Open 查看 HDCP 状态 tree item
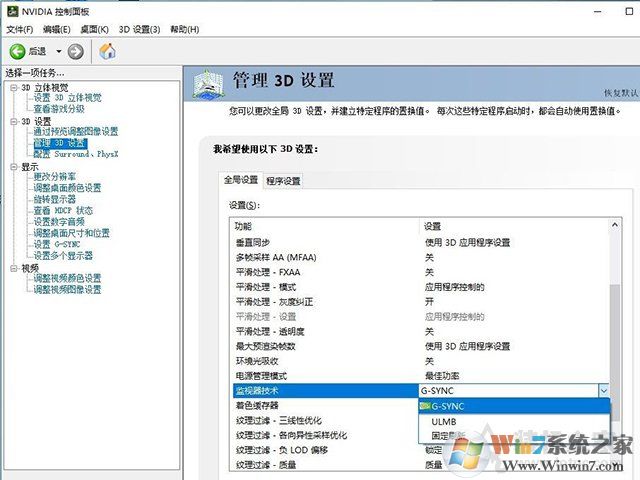Image resolution: width=640 pixels, height=480 pixels. point(63,211)
